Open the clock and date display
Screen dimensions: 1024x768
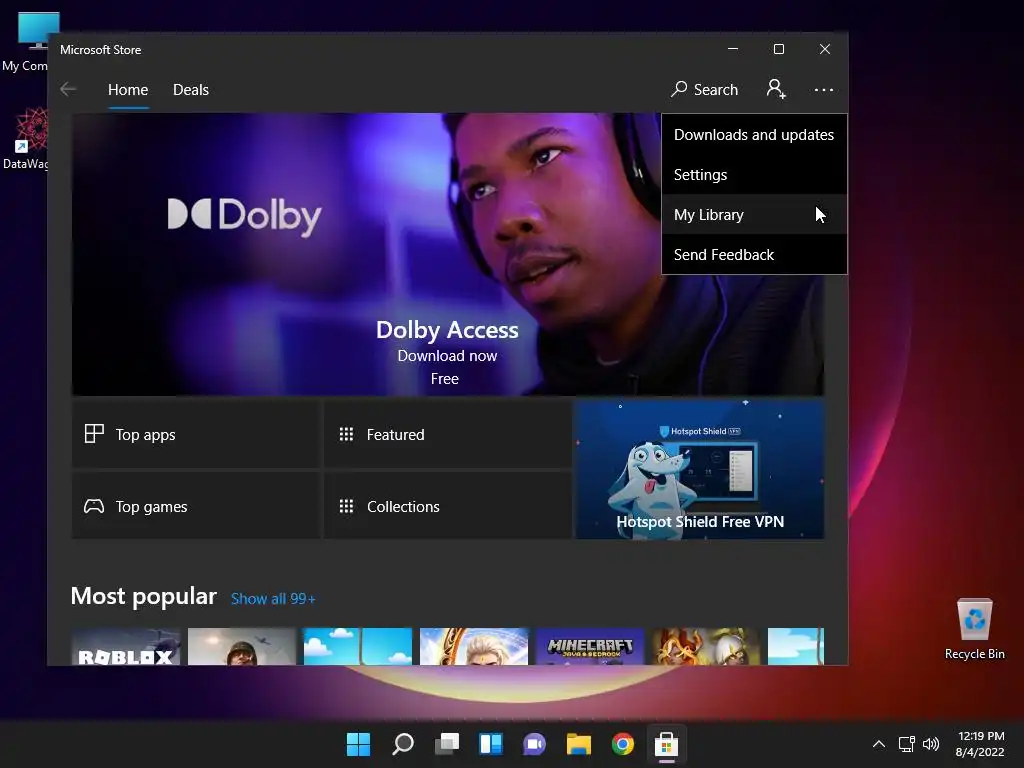[980, 744]
